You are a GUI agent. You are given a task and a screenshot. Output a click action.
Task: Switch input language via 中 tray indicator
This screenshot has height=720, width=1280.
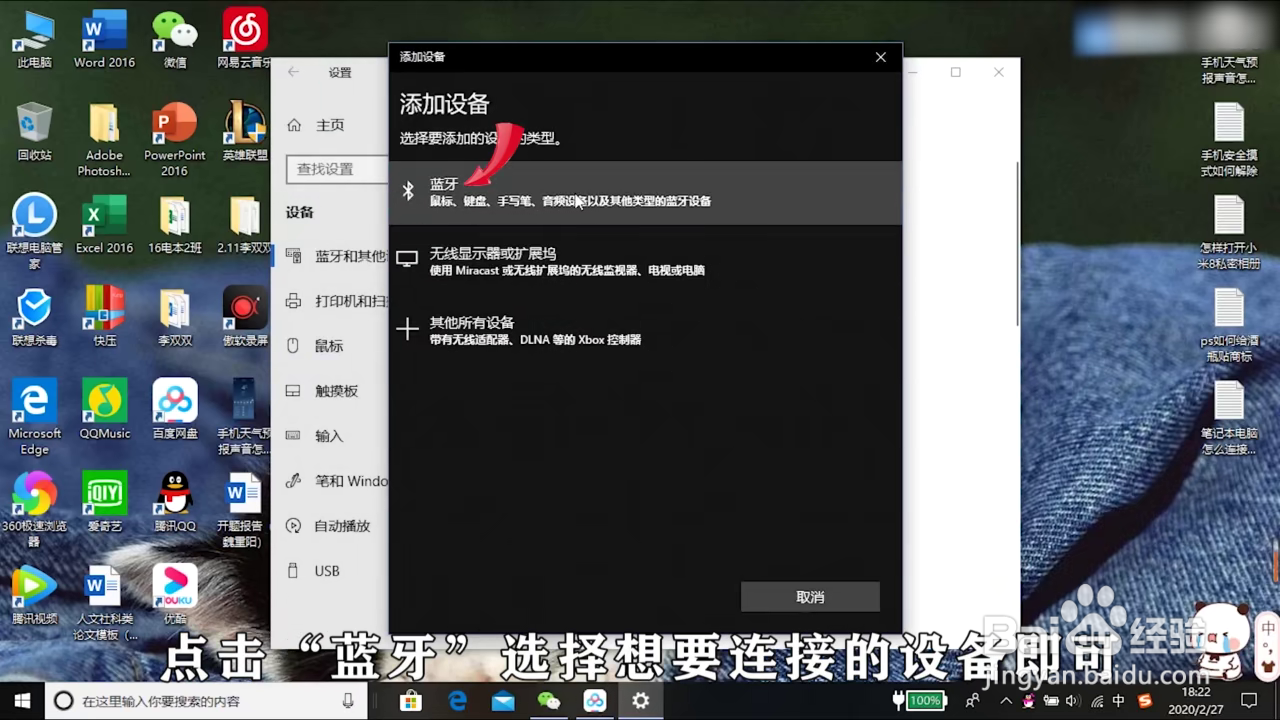coord(1120,701)
